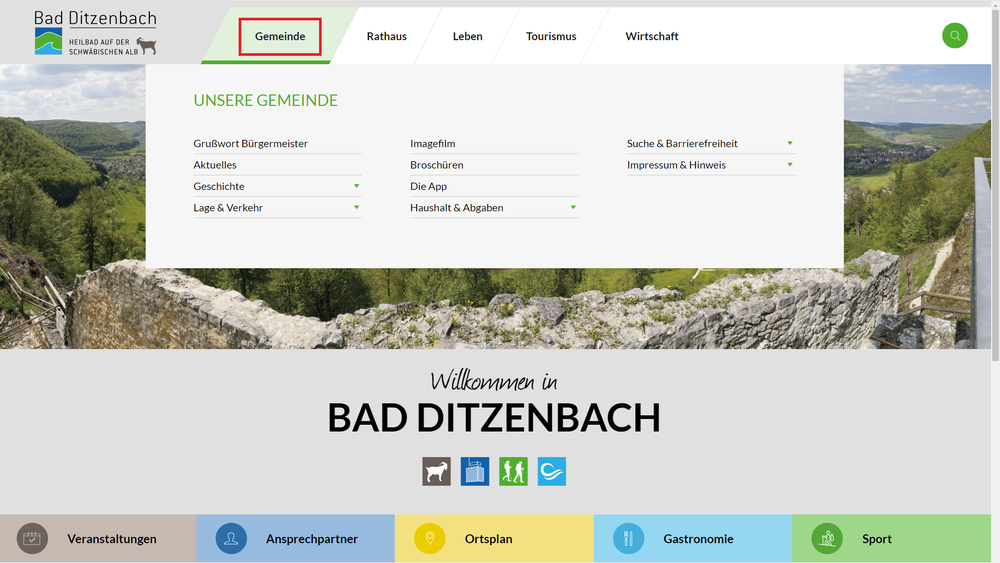The image size is (1000, 563).
Task: Open the Haushalt & Abgaben link
Action: [457, 207]
